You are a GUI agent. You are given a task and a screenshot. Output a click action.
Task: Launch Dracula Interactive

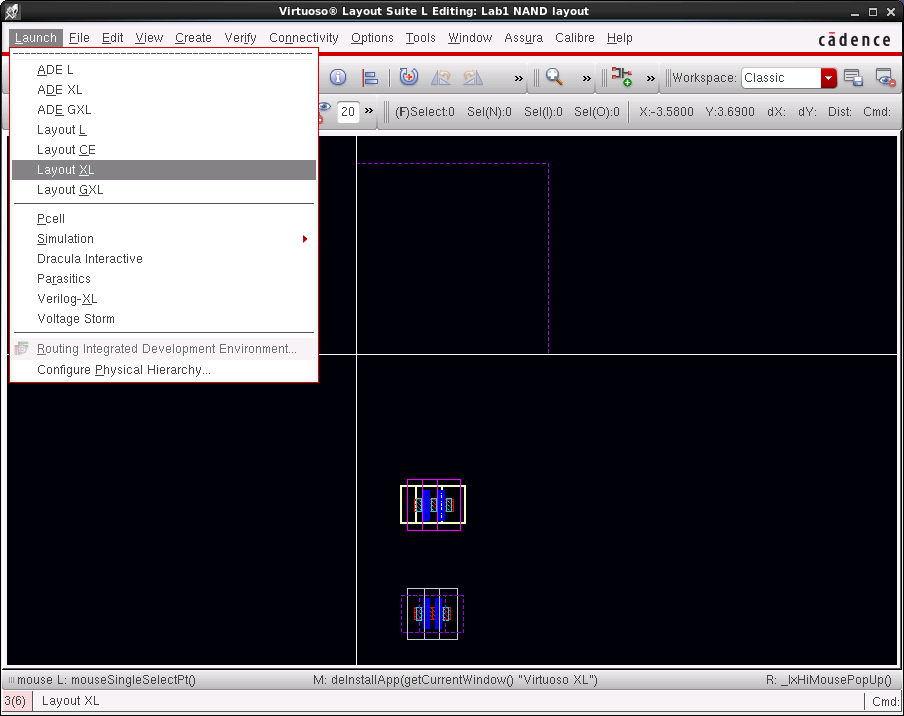[x=164, y=259]
